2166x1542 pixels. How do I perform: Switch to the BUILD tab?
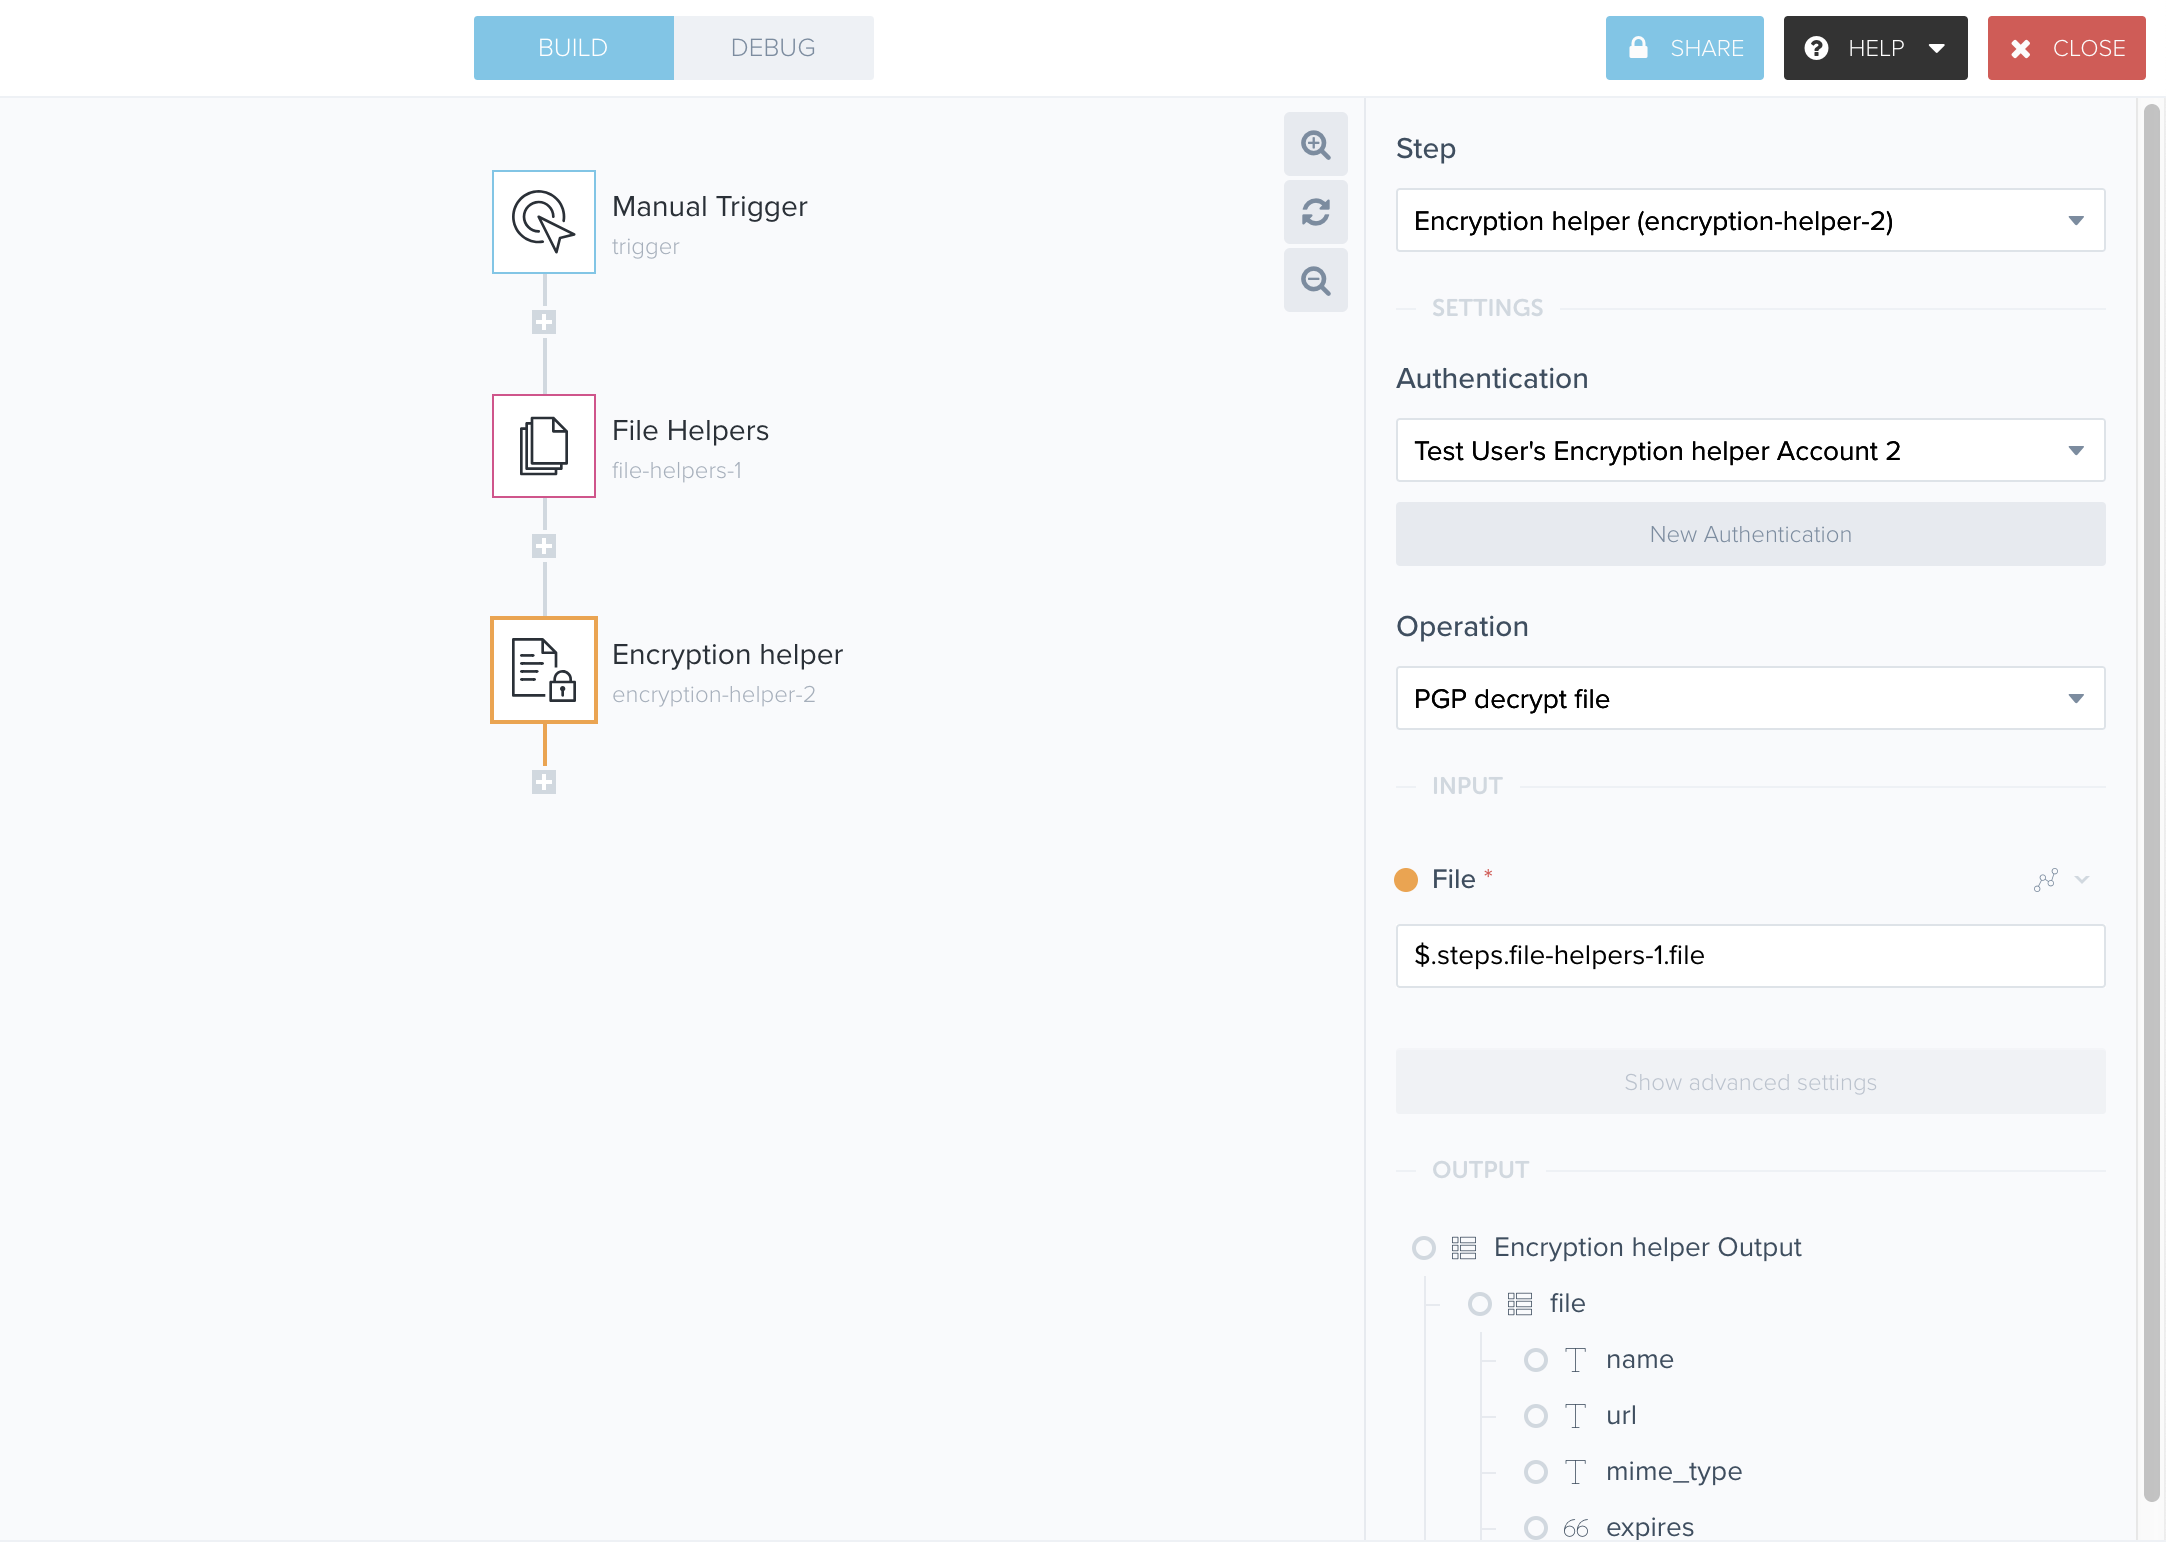pyautogui.click(x=573, y=47)
